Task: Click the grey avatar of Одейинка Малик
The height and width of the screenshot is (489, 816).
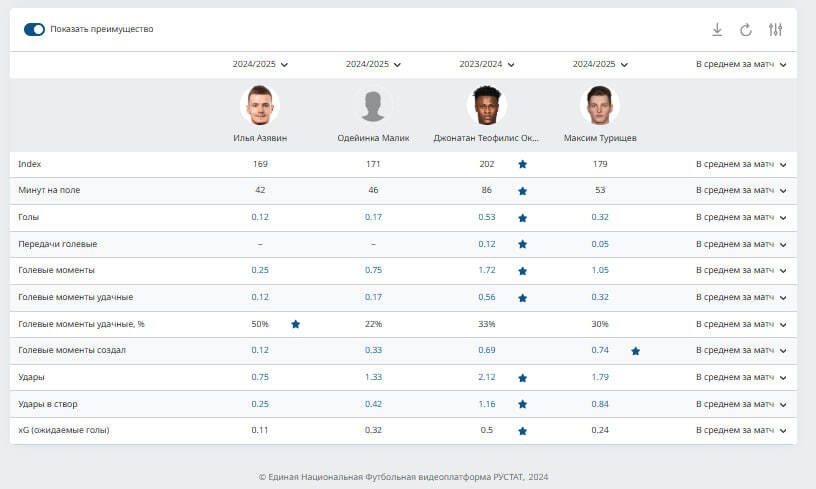Action: pyautogui.click(x=373, y=105)
